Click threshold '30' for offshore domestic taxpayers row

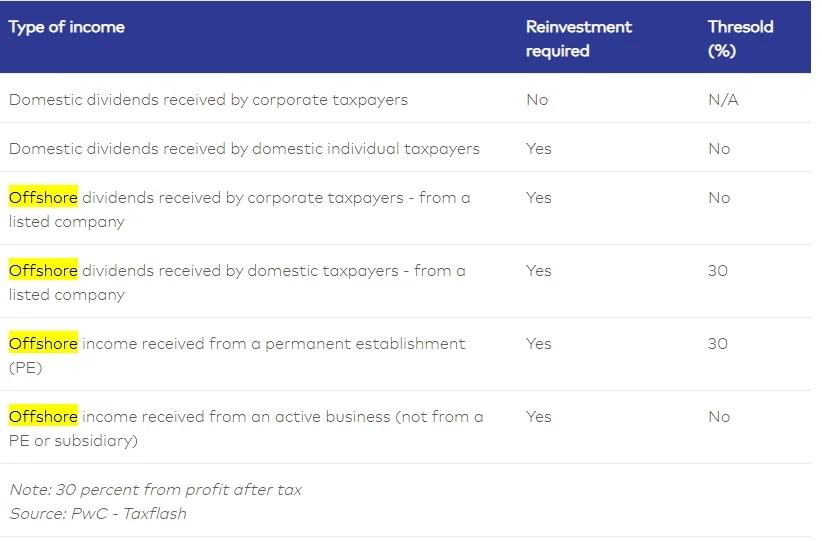pyautogui.click(x=718, y=270)
